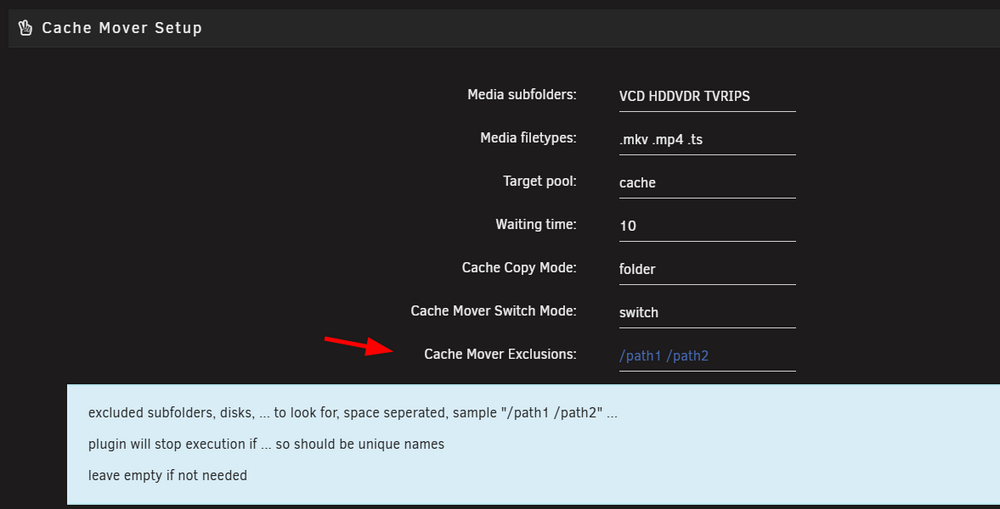Image resolution: width=1000 pixels, height=509 pixels.
Task: Click the Target pool field containing cache
Action: (707, 183)
